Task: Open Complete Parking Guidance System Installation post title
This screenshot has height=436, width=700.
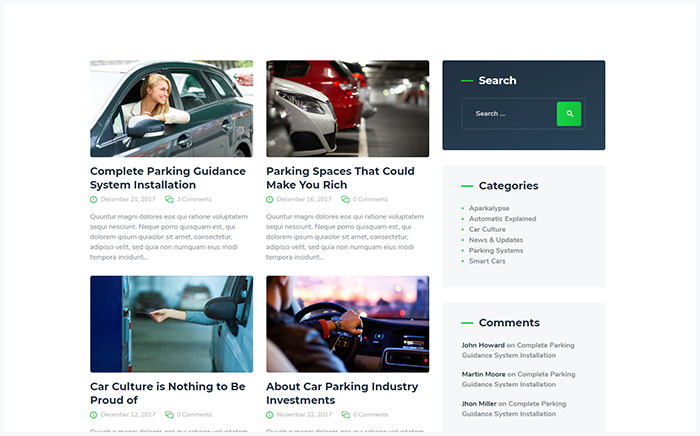Action: (168, 178)
